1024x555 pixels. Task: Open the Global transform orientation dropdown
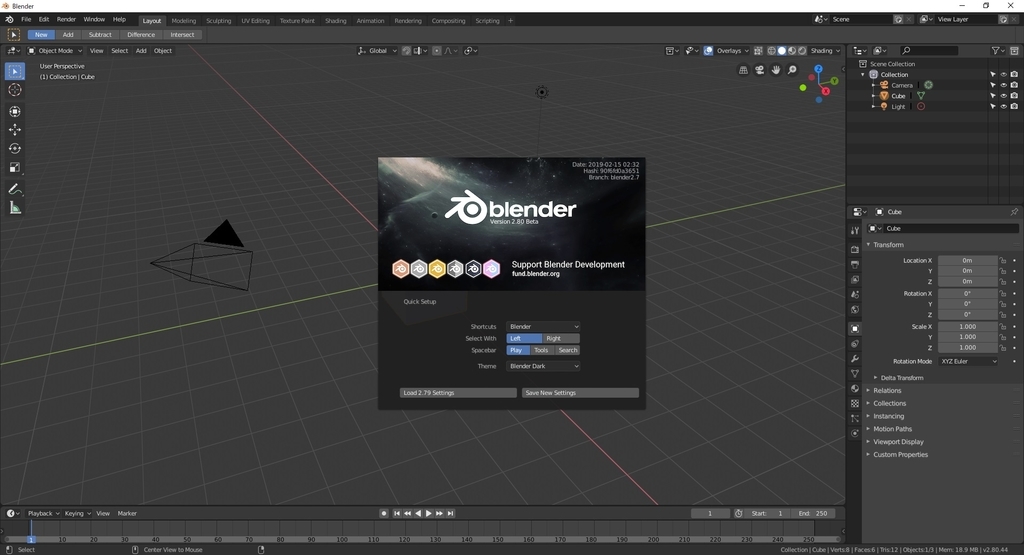point(377,50)
